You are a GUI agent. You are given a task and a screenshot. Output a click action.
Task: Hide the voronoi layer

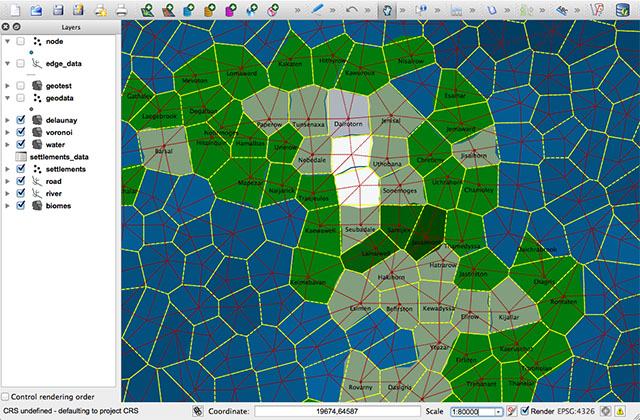point(21,132)
